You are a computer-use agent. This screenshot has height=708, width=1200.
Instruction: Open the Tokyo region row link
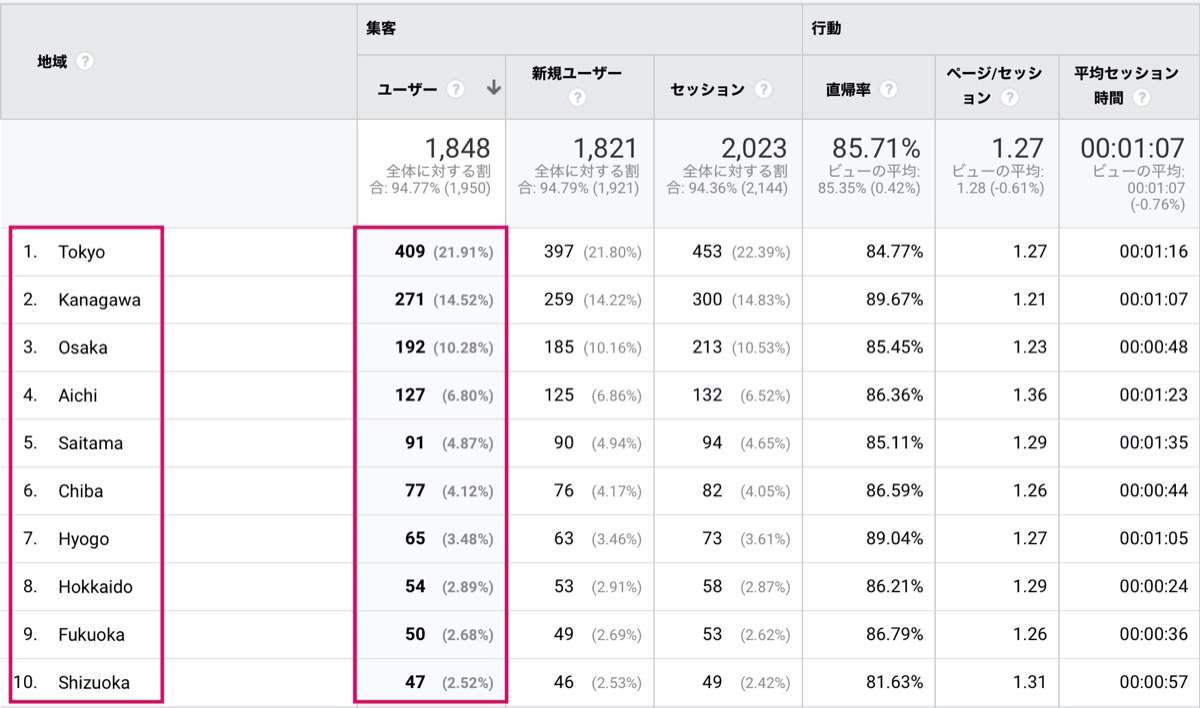tap(81, 252)
